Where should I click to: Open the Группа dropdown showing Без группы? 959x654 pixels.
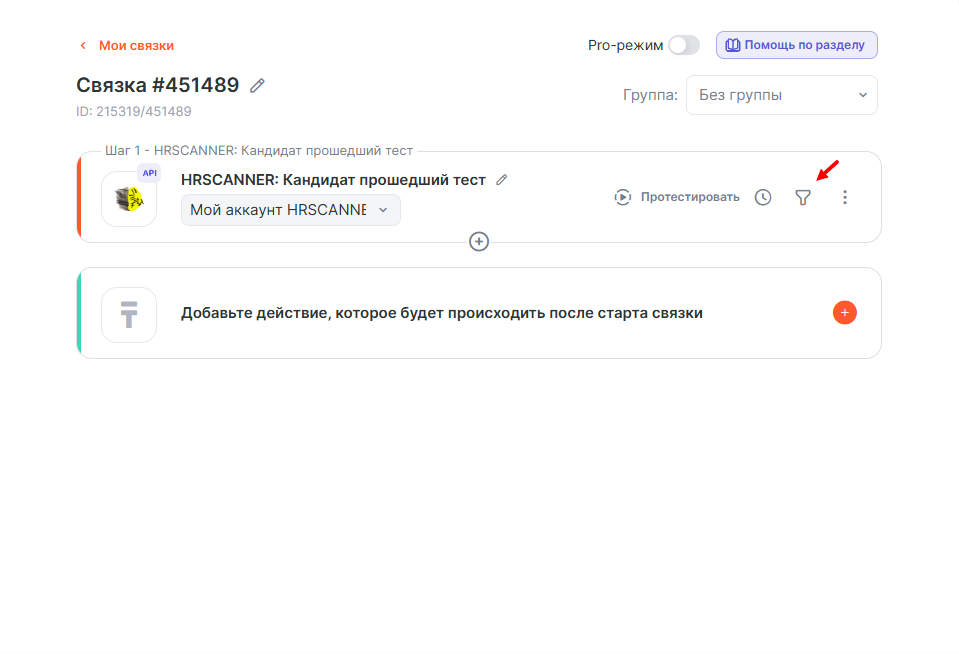point(781,95)
